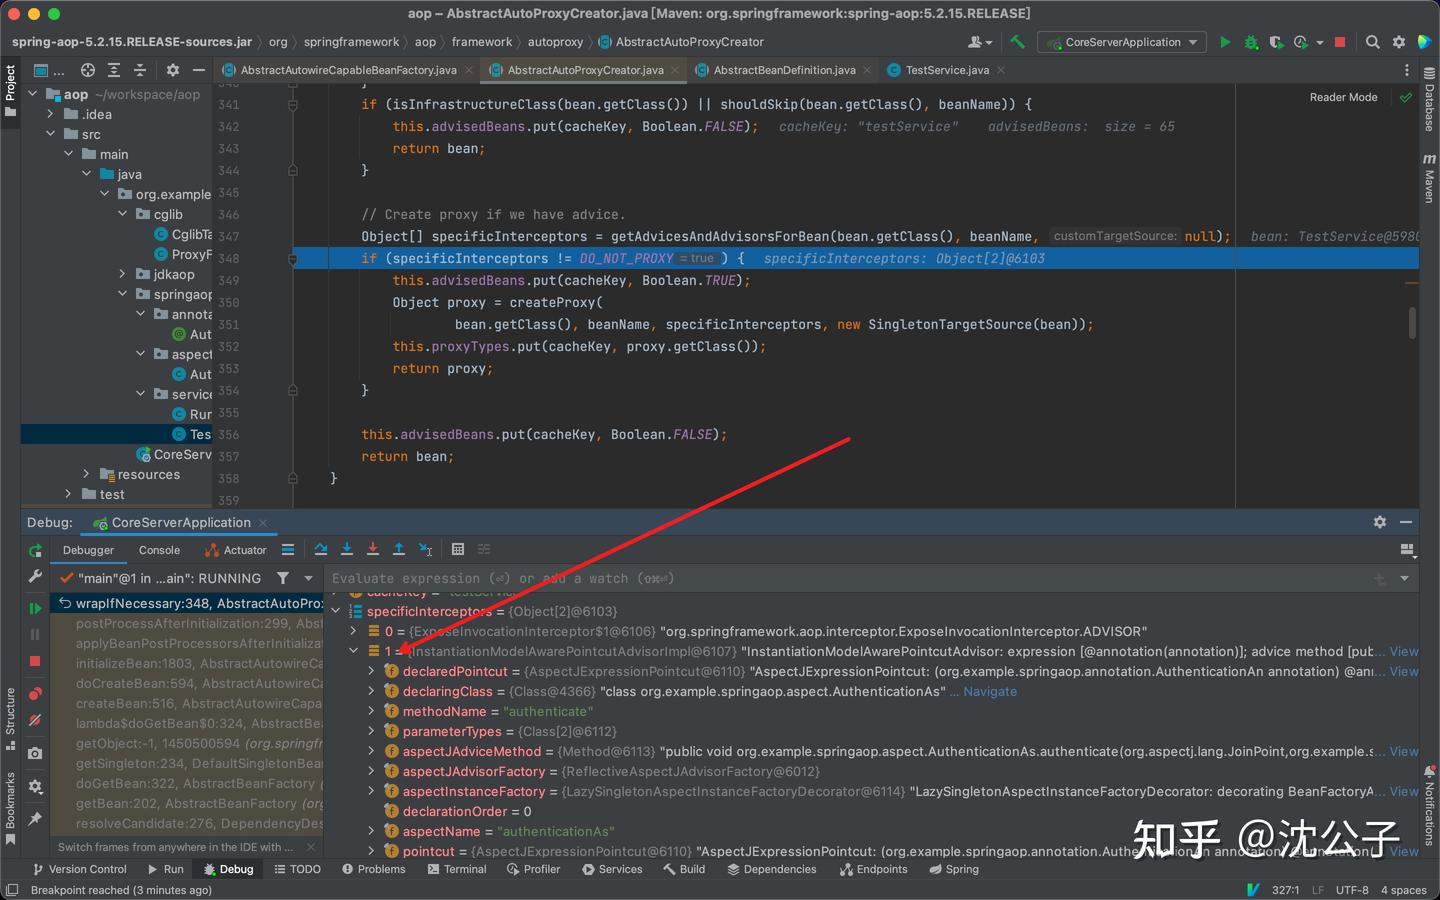
Task: Collapse all in Project panel toolbar
Action: click(140, 70)
